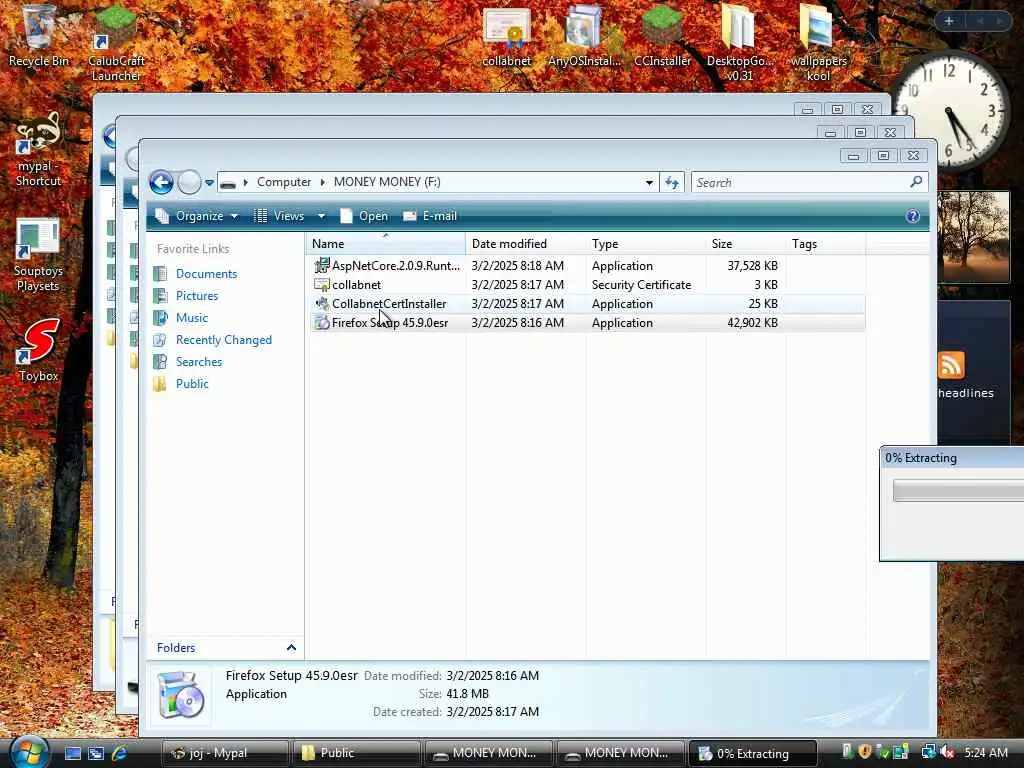1024x768 pixels.
Task: Open the Recycle Bin desktop icon
Action: point(39,34)
